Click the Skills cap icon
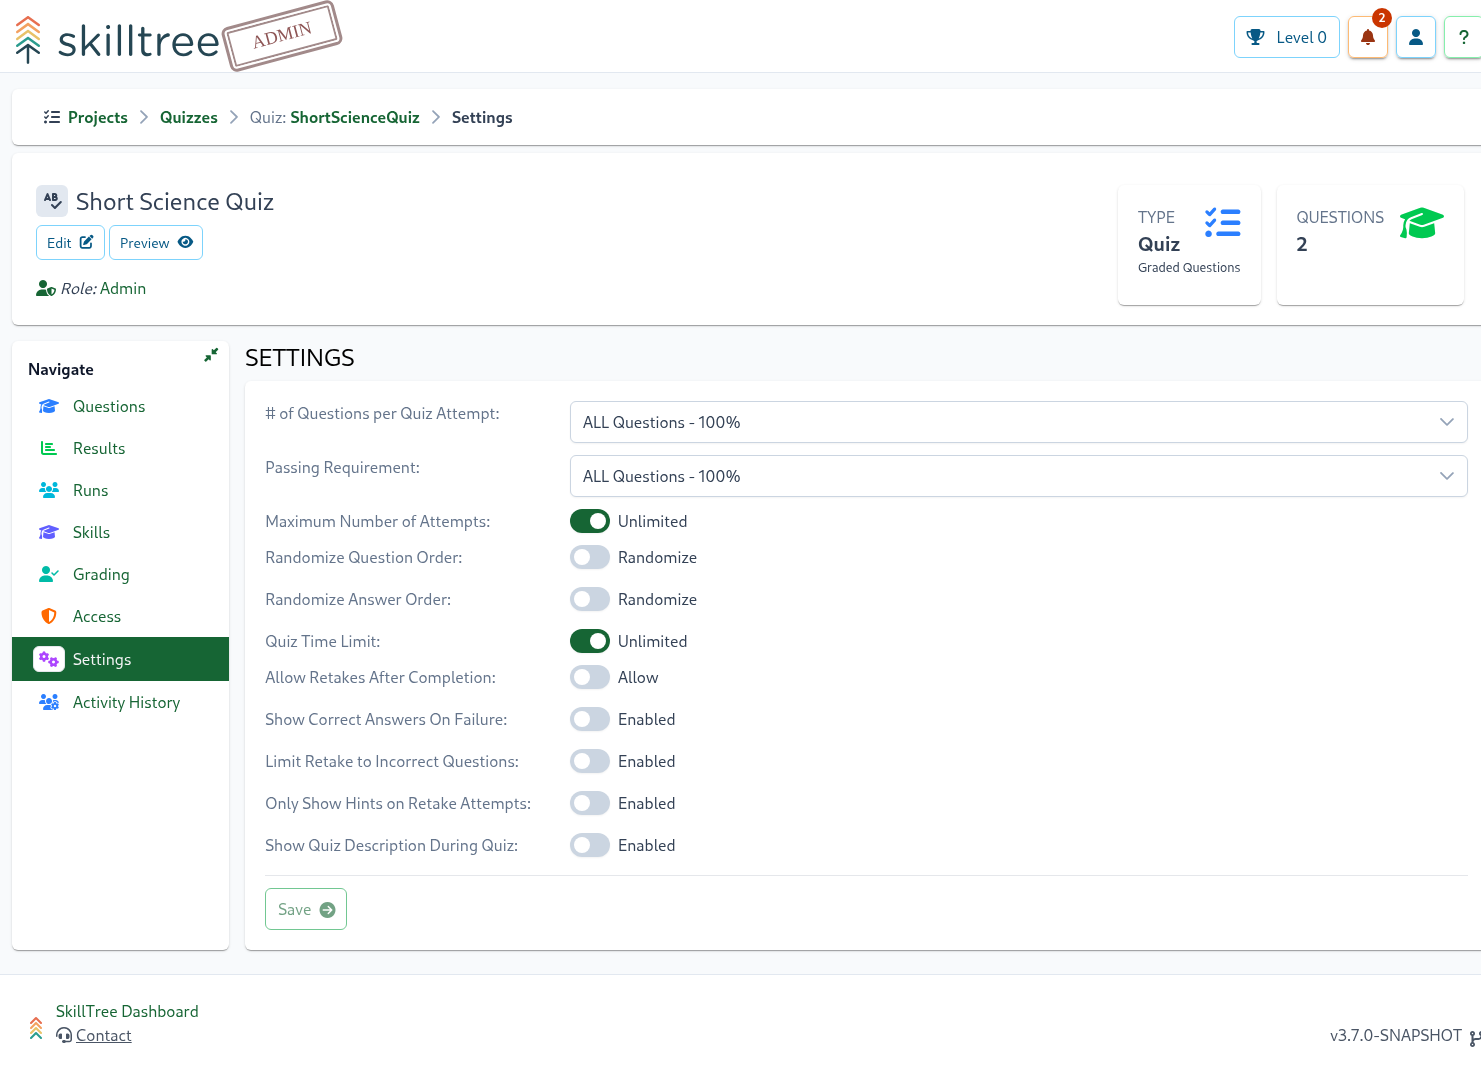 click(48, 532)
